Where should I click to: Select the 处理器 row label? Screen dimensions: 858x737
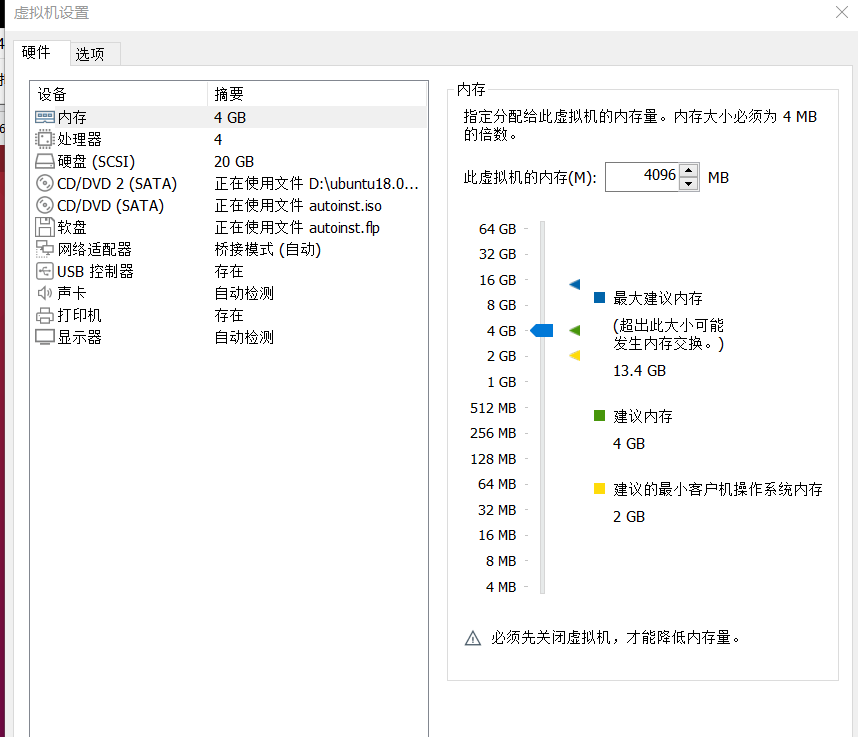79,140
